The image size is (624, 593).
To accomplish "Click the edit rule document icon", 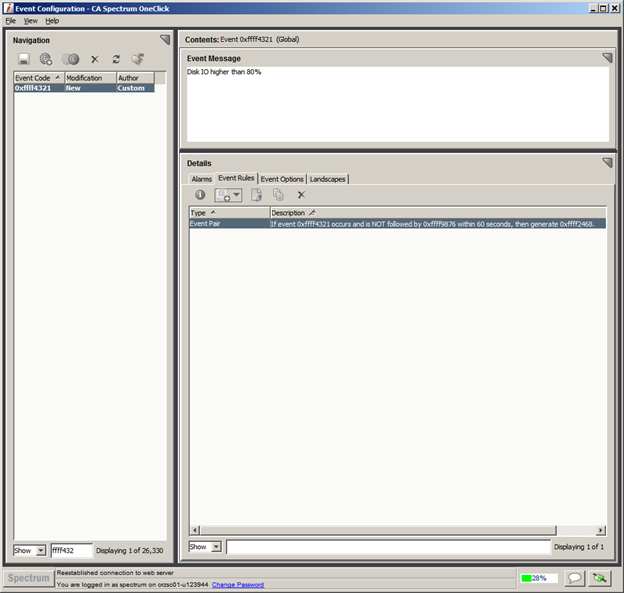I will [256, 195].
